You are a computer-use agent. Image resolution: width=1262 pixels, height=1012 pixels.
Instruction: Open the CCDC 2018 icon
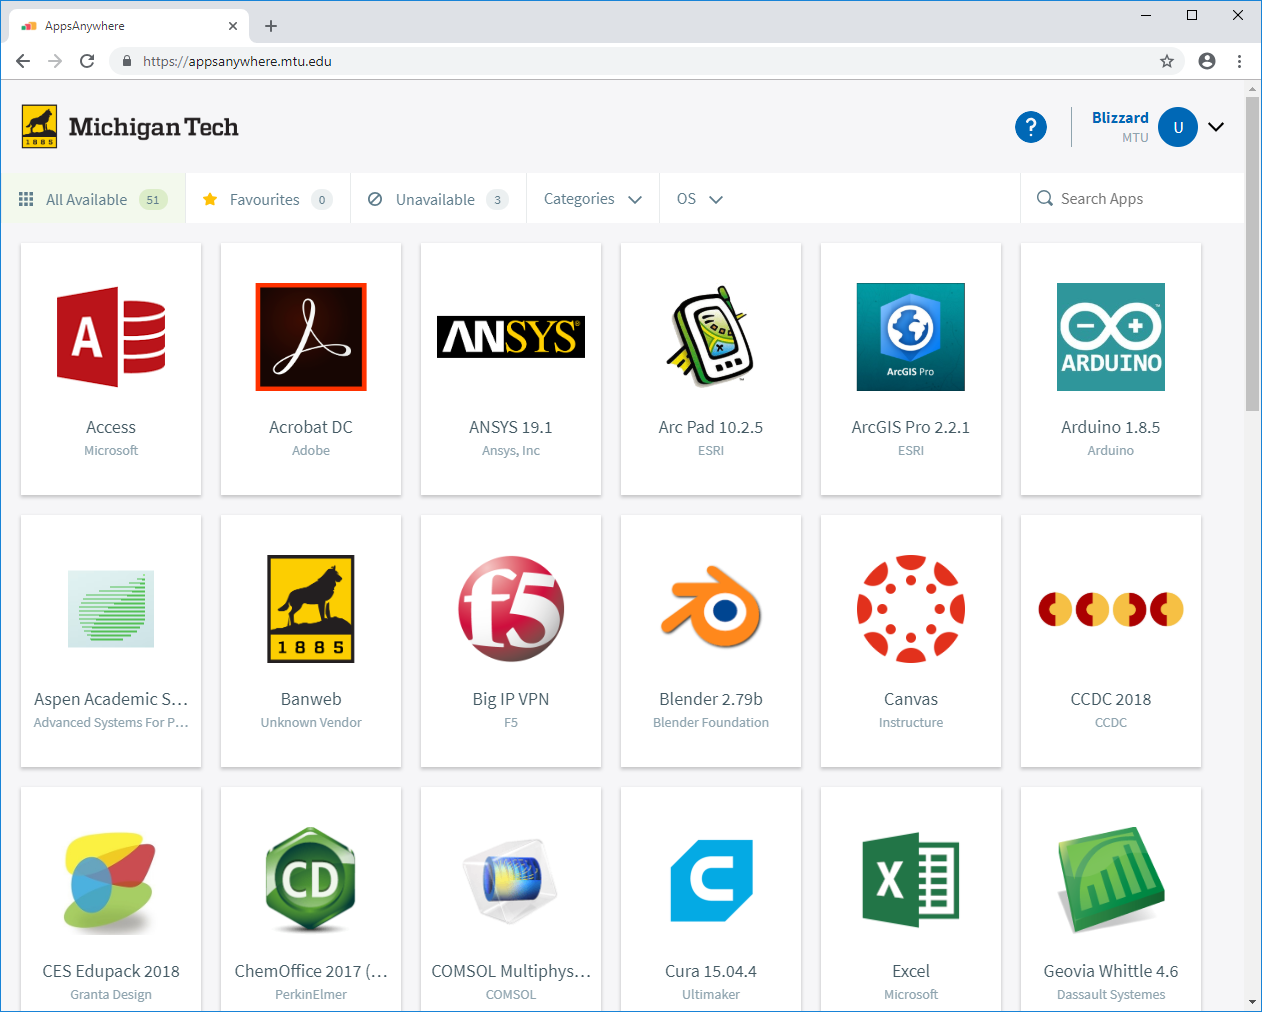click(1111, 609)
